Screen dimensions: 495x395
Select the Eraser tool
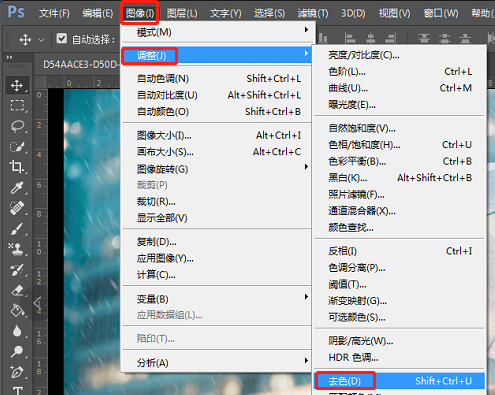pyautogui.click(x=17, y=290)
